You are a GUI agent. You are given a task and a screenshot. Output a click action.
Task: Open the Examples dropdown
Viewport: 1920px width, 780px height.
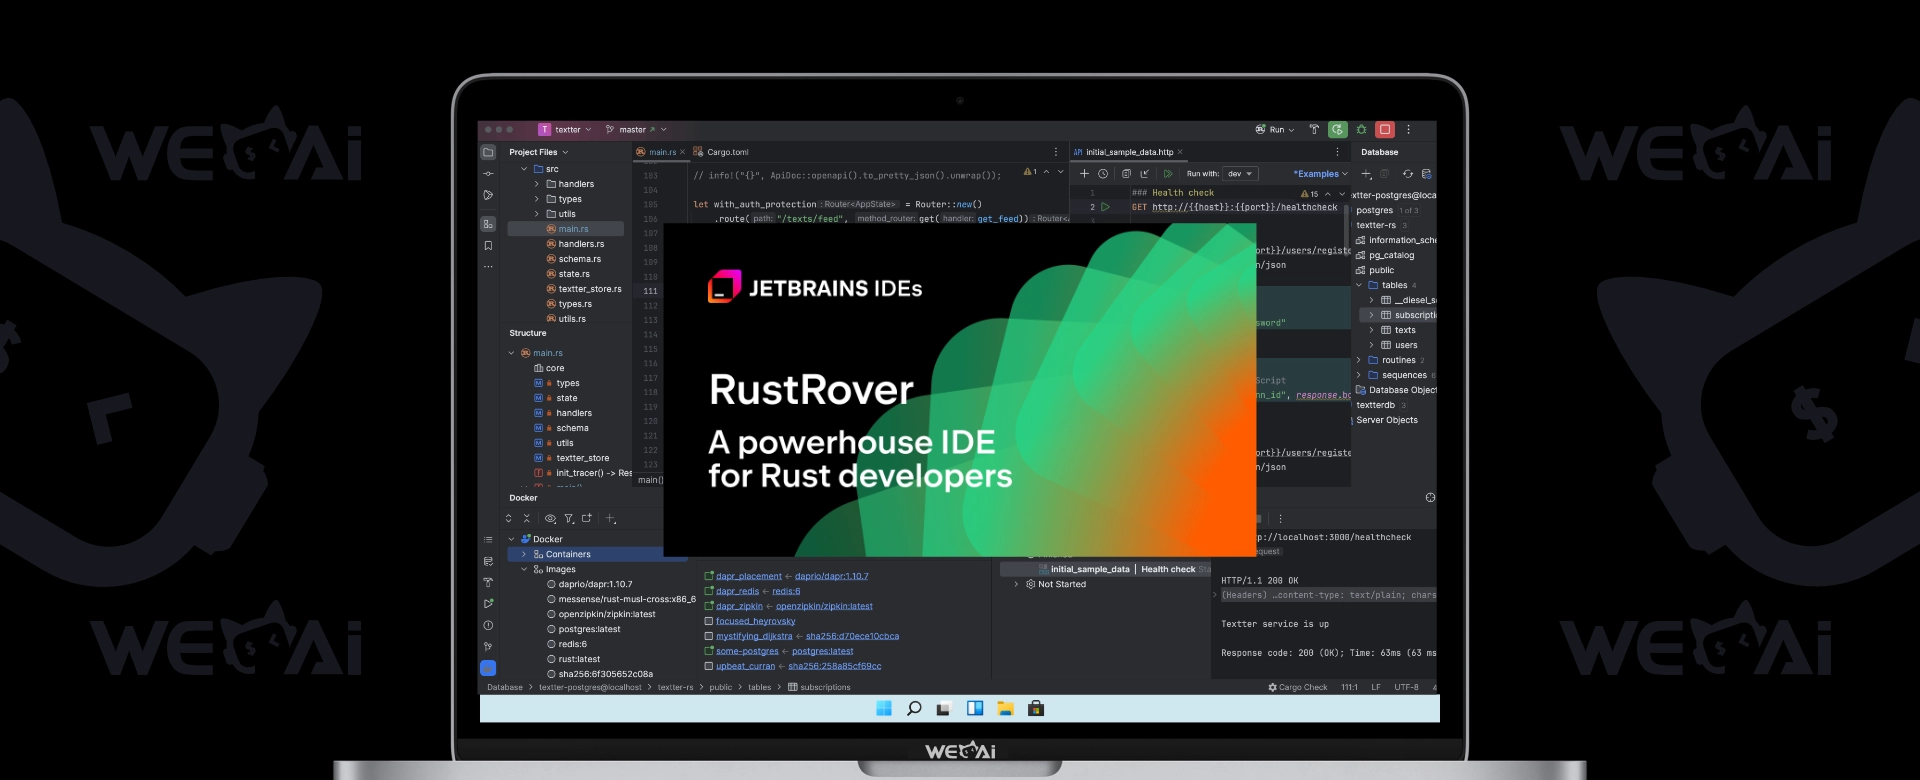click(1320, 174)
